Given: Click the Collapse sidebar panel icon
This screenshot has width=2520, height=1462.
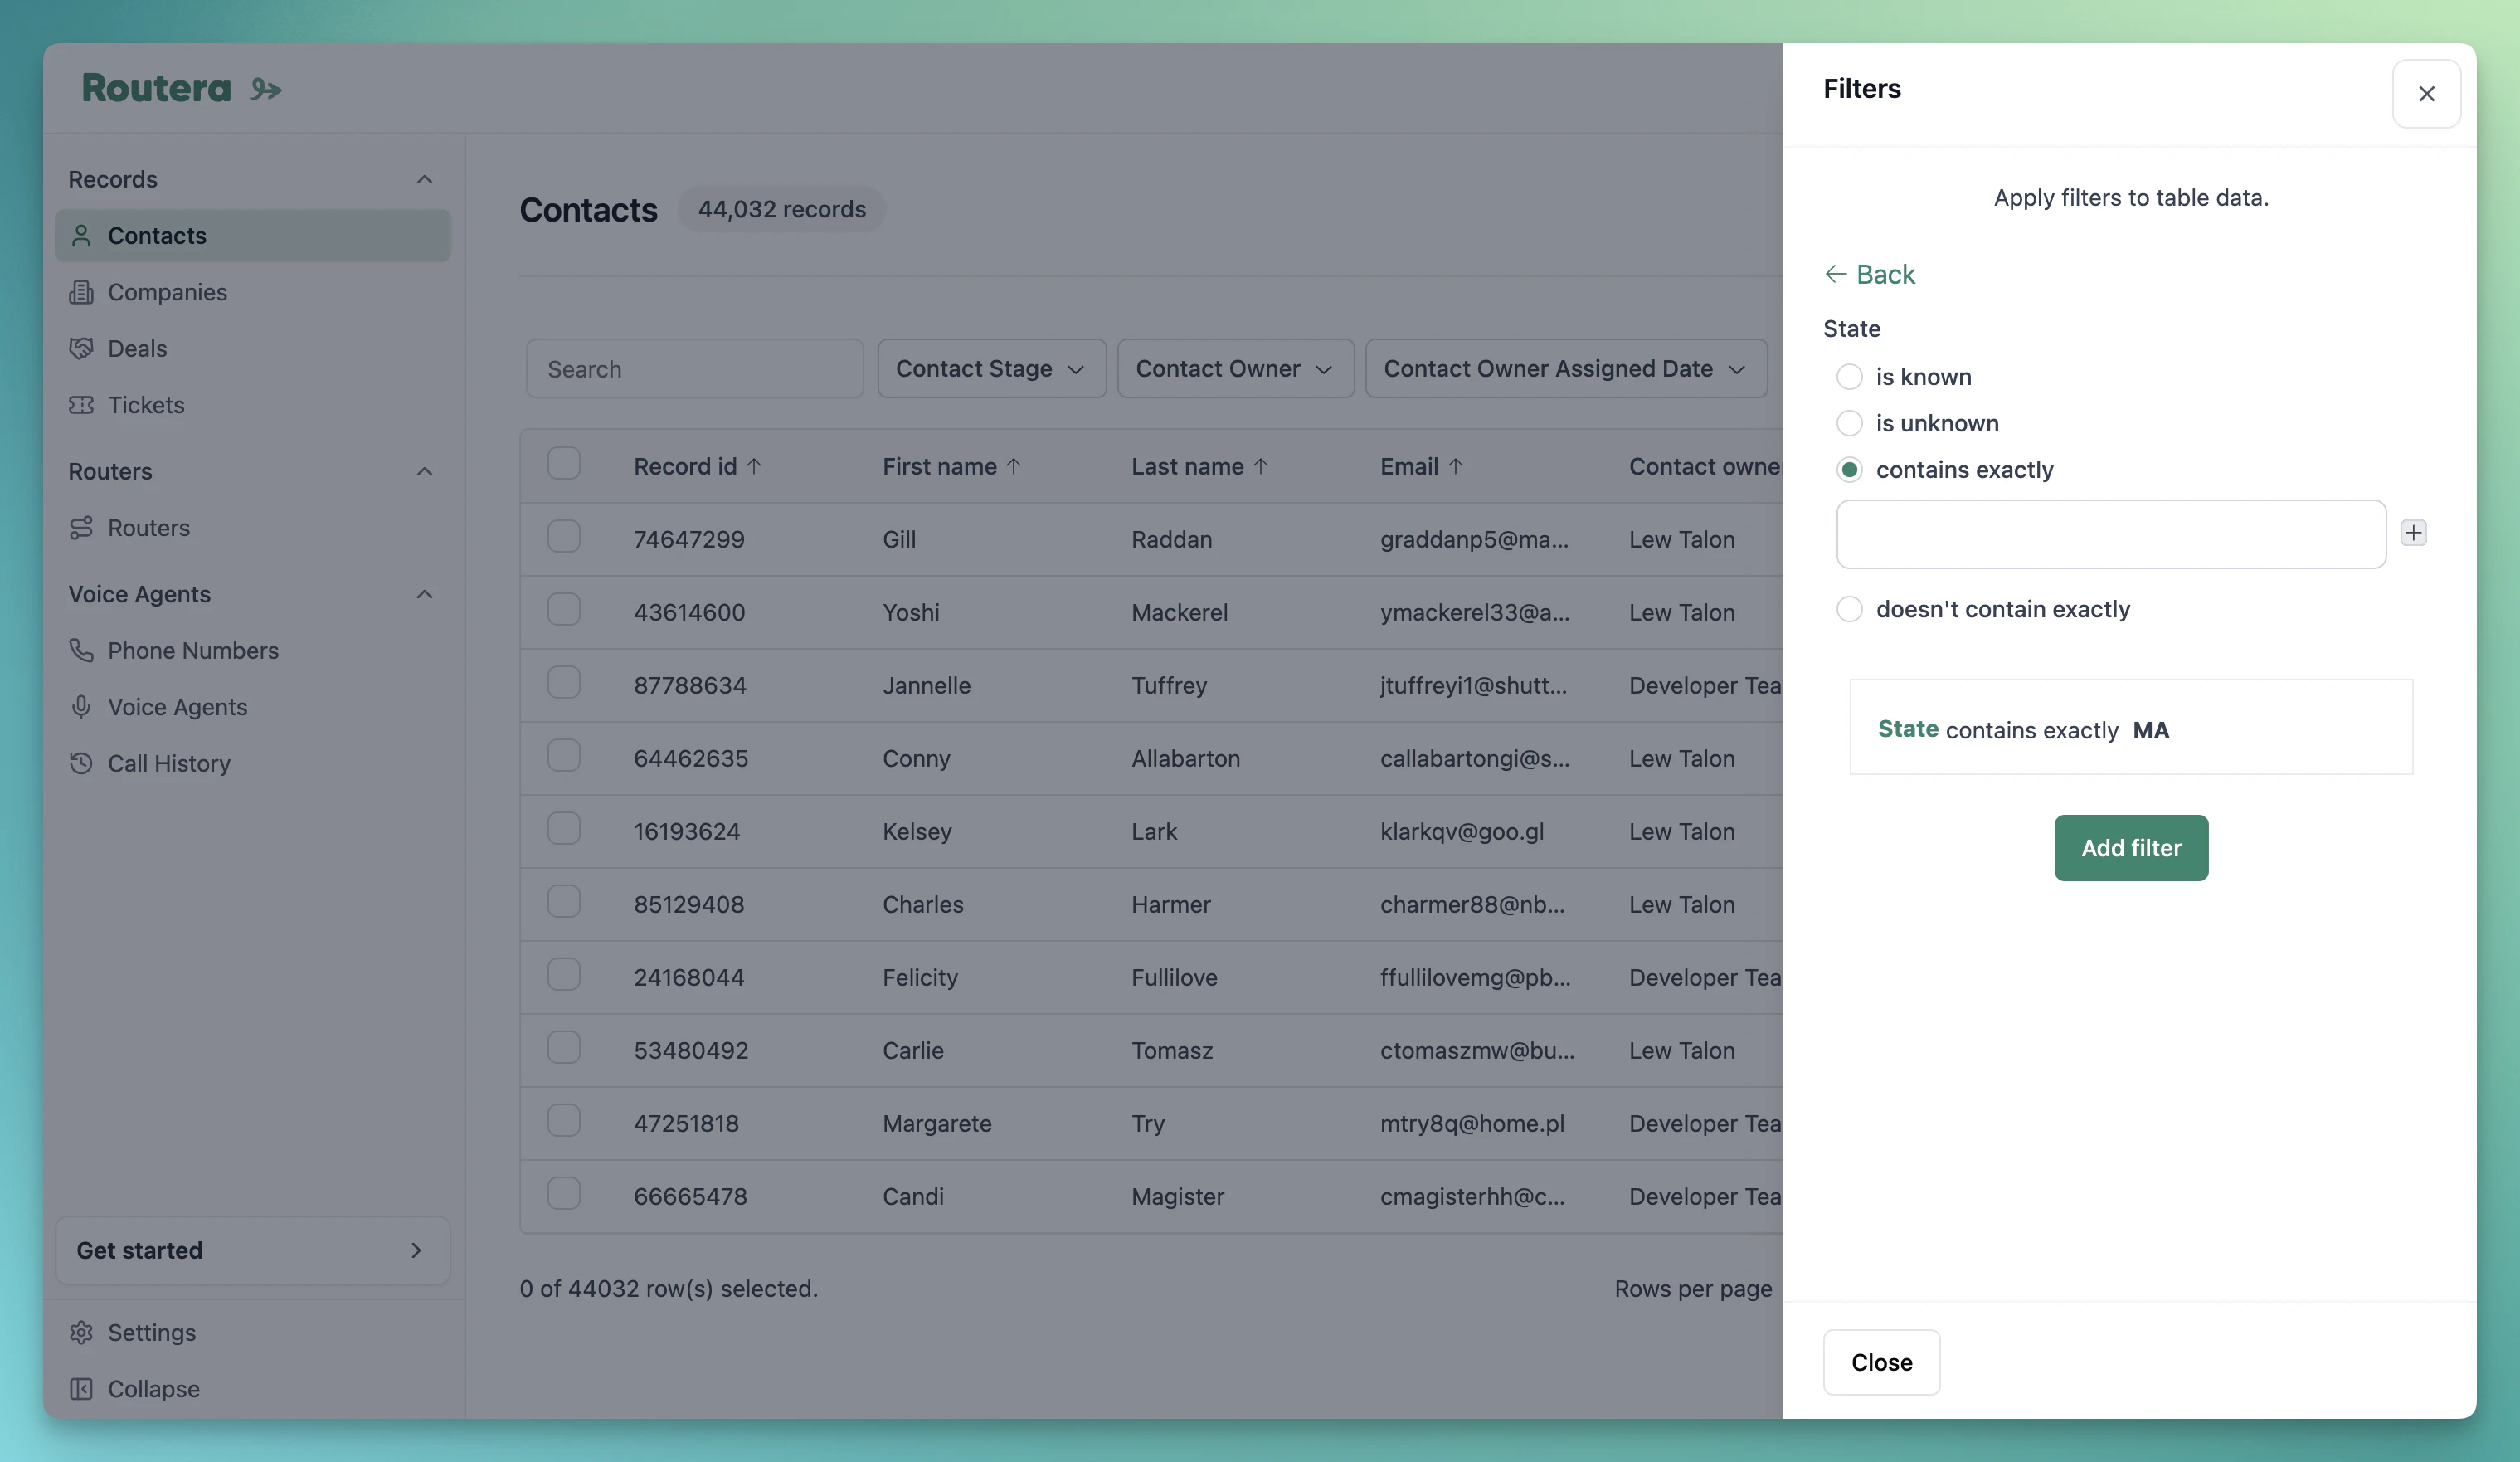Looking at the screenshot, I should pos(81,1389).
